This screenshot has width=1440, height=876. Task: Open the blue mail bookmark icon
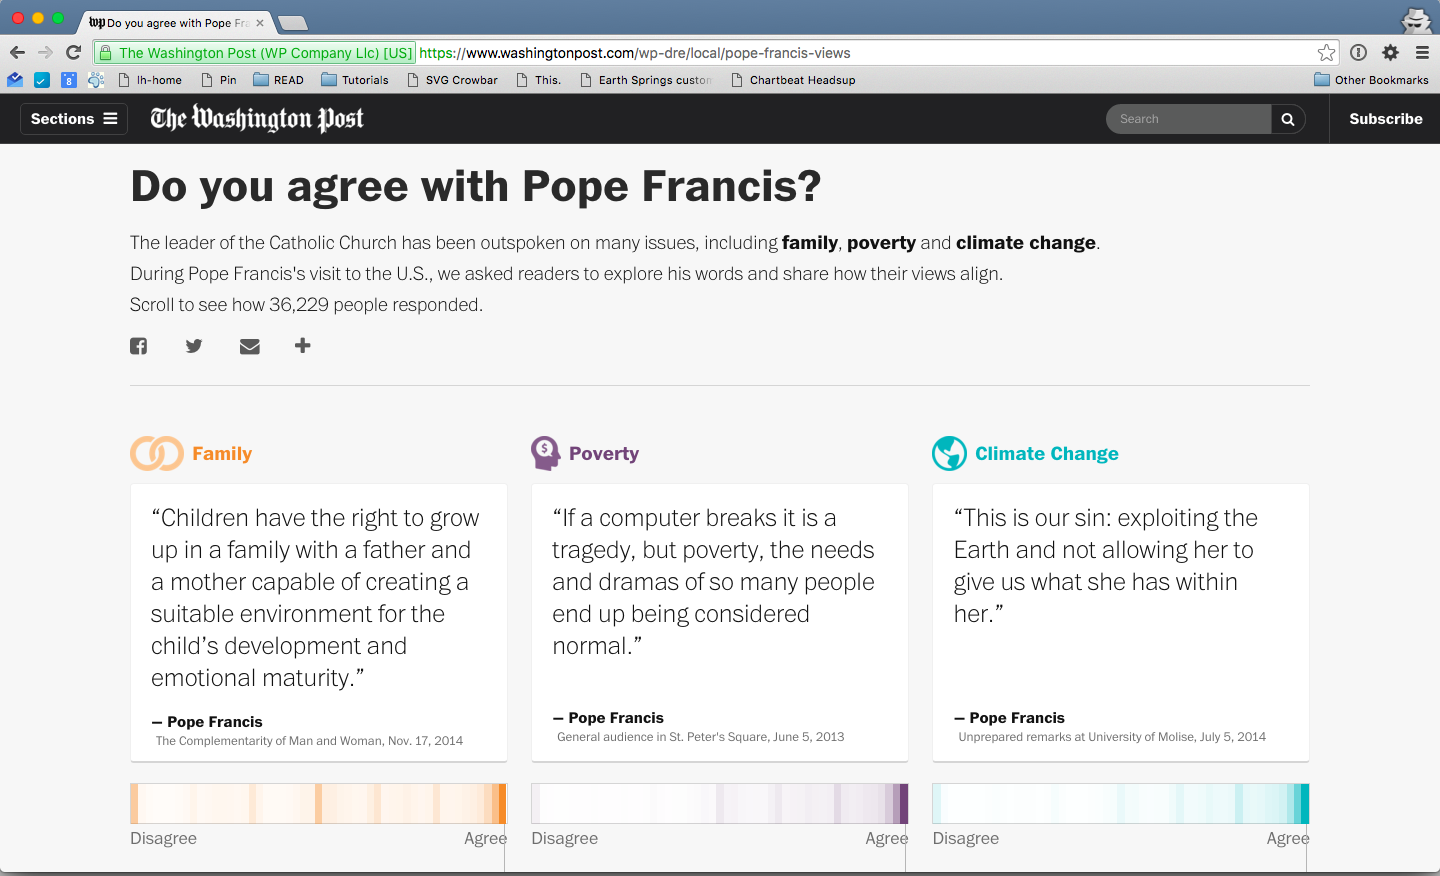pos(15,80)
